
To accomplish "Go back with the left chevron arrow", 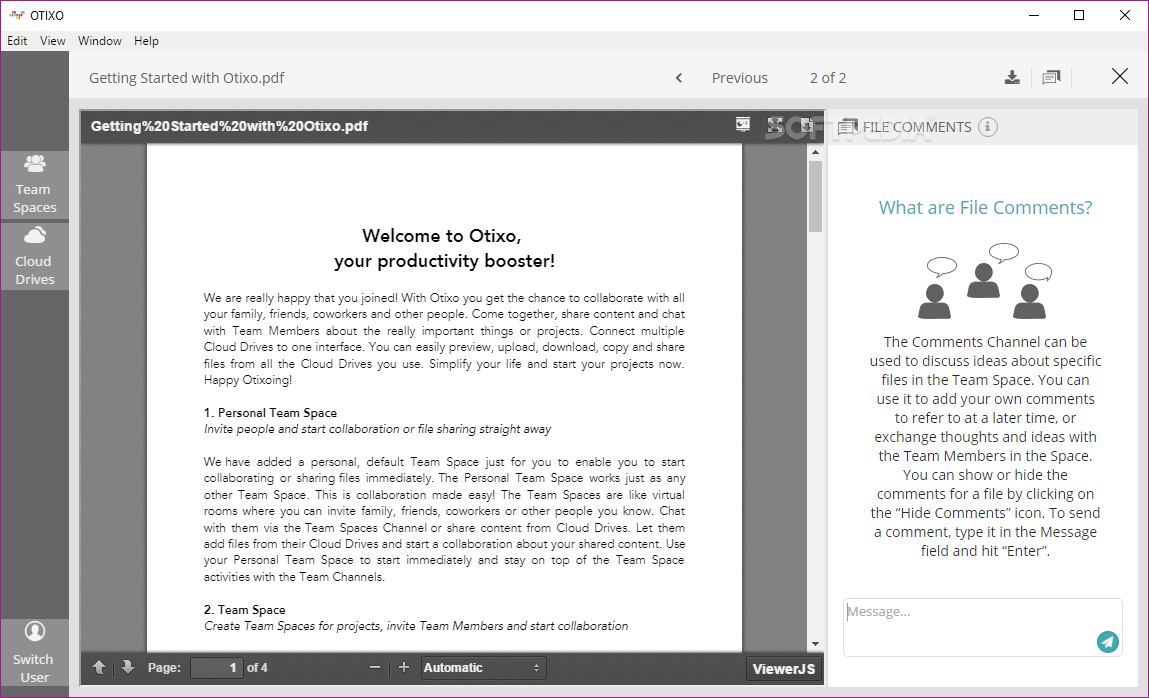I will tap(679, 78).
